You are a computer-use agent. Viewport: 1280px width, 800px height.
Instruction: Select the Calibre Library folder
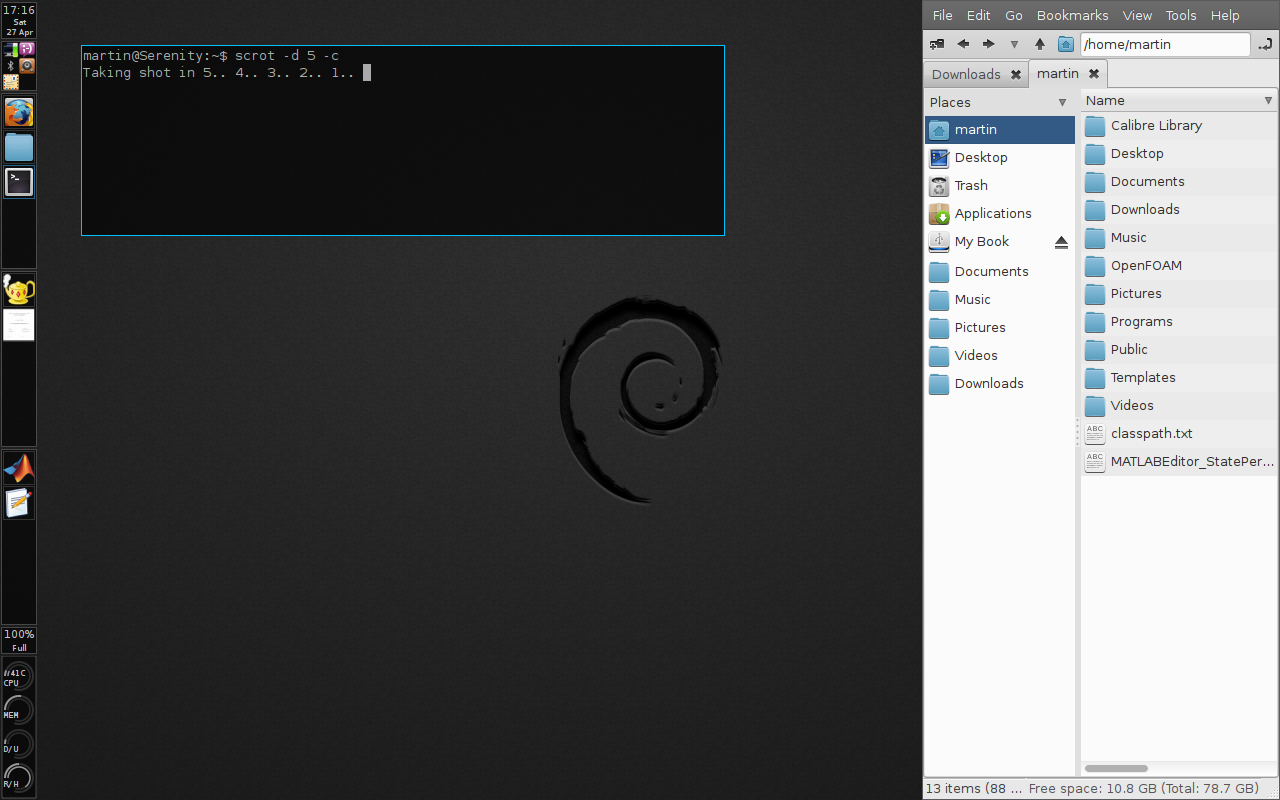point(1179,126)
